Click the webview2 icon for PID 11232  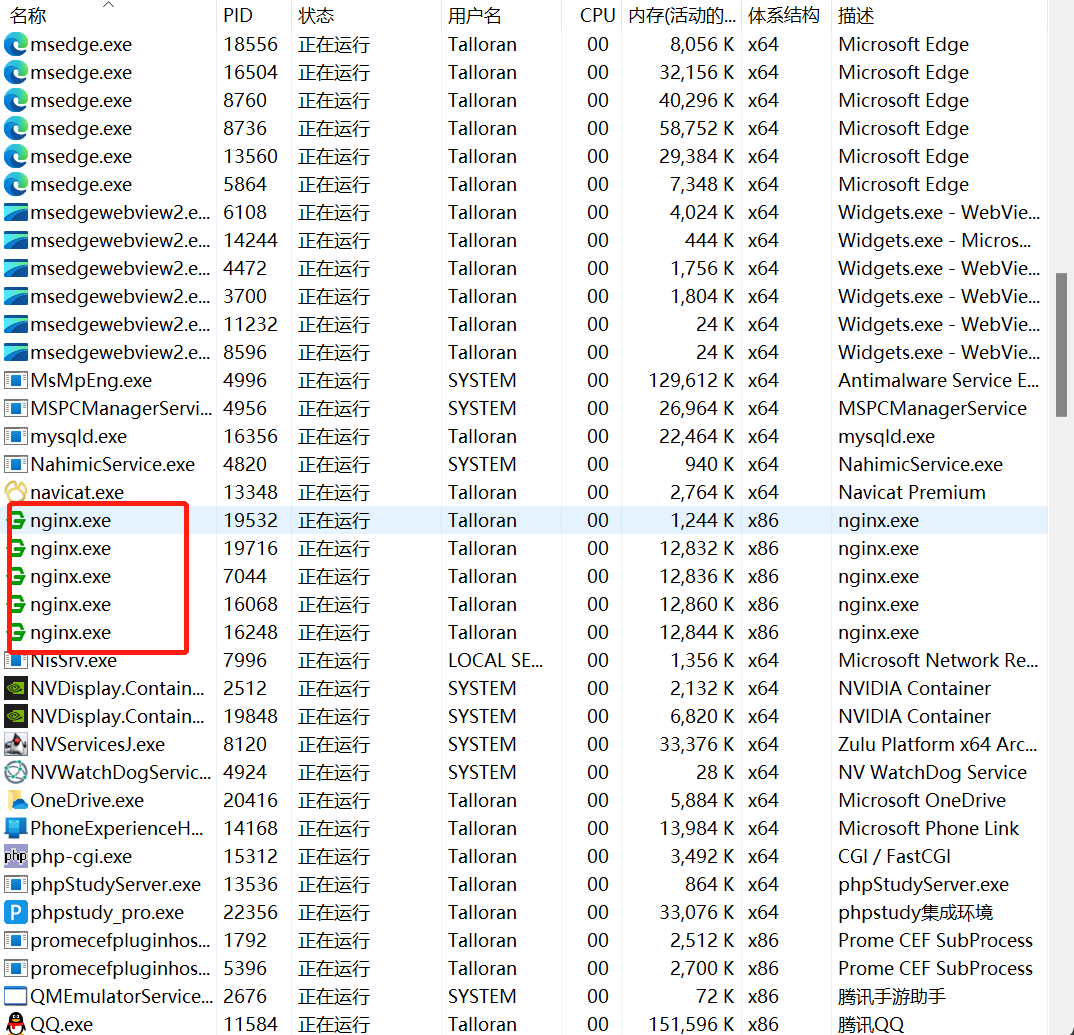(x=16, y=325)
